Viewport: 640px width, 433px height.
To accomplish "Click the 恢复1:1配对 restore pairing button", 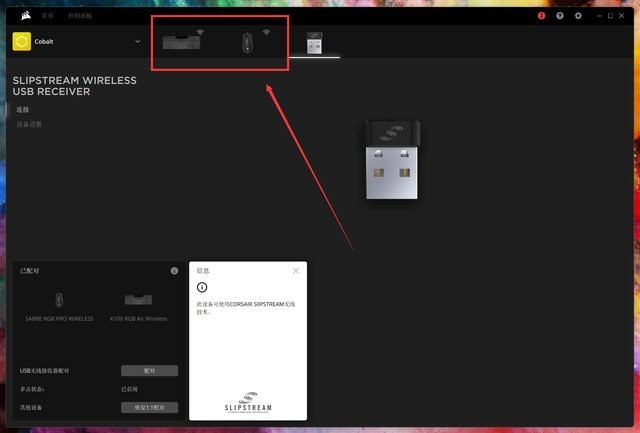I will point(149,407).
